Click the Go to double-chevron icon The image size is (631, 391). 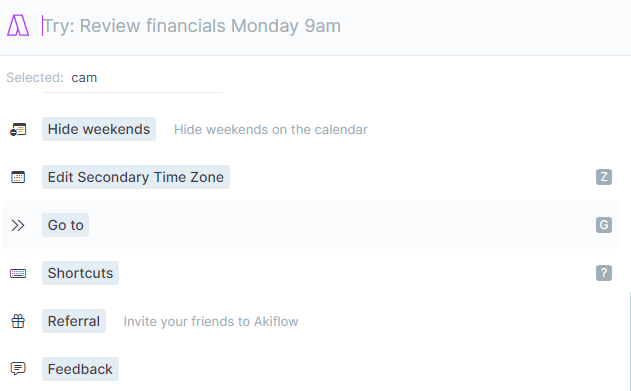(x=18, y=225)
